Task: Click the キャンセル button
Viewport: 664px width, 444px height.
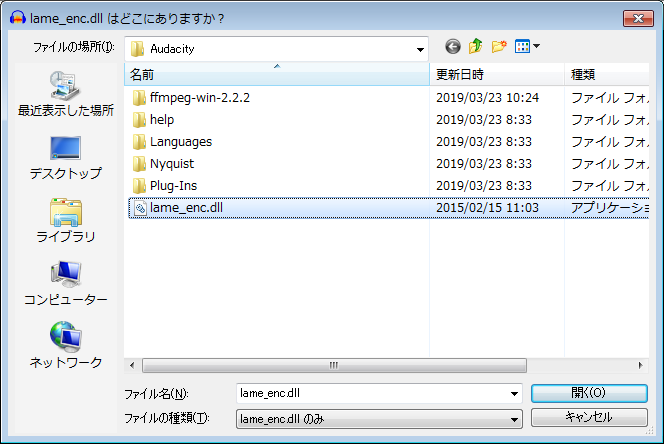Action: coord(589,417)
